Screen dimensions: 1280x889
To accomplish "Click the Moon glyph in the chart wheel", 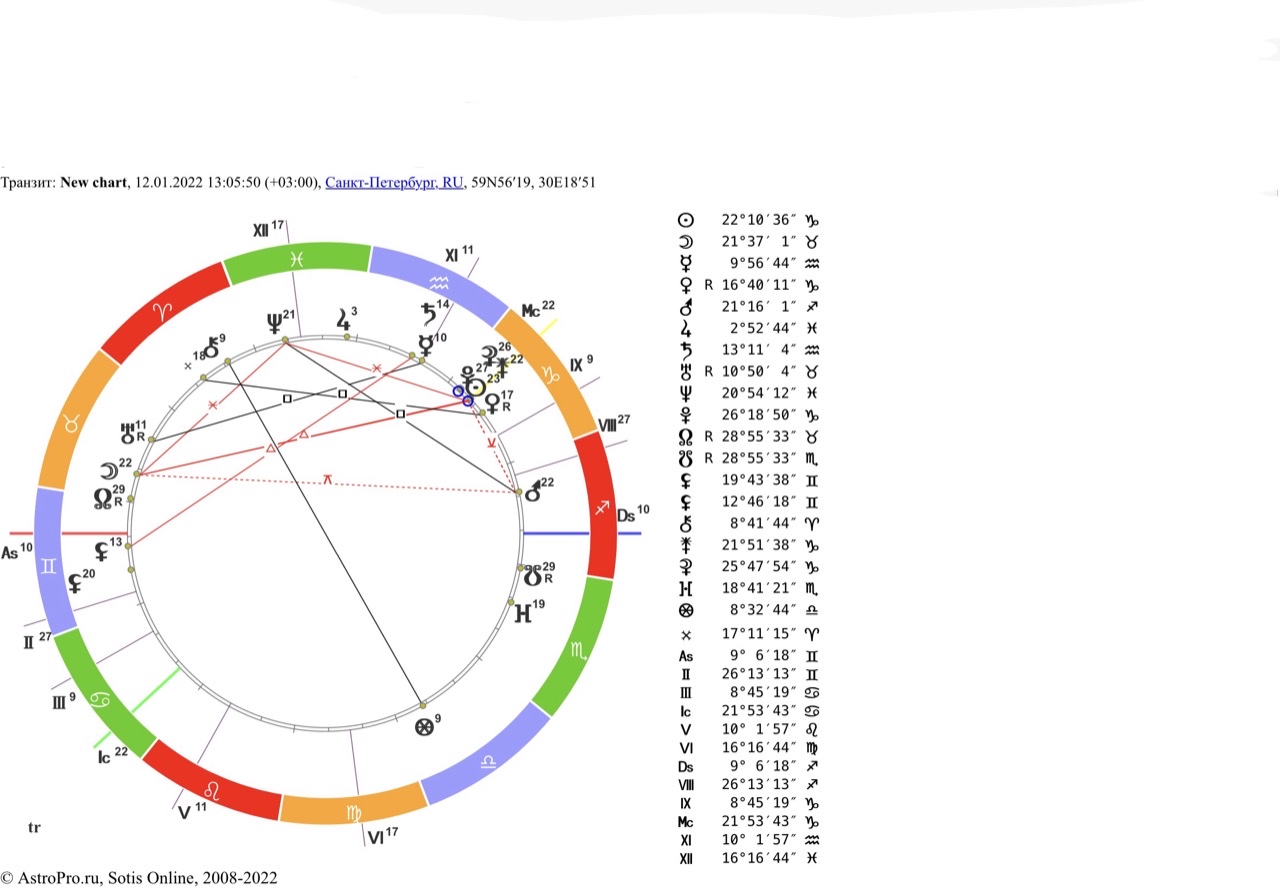I will pos(107,472).
